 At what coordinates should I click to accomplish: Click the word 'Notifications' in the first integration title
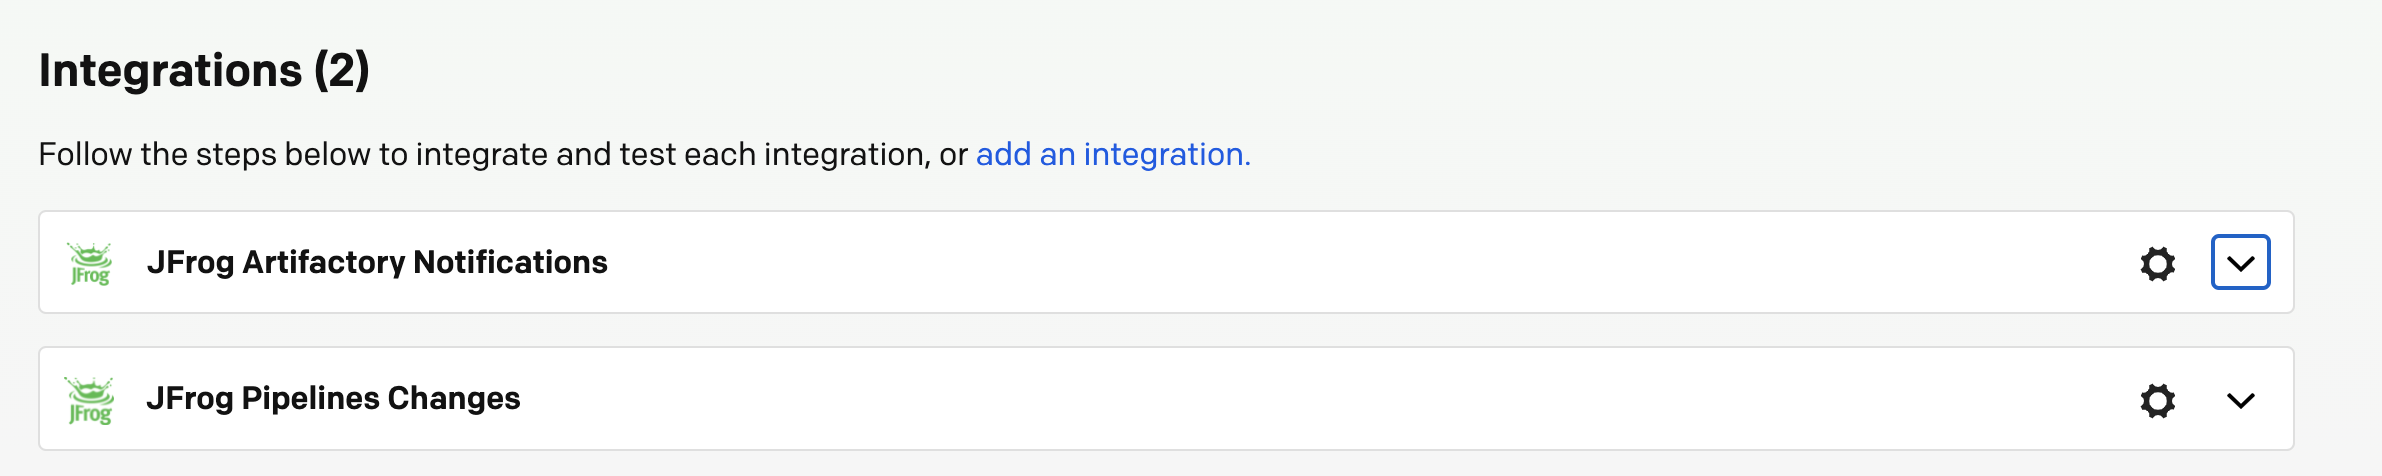pyautogui.click(x=510, y=262)
